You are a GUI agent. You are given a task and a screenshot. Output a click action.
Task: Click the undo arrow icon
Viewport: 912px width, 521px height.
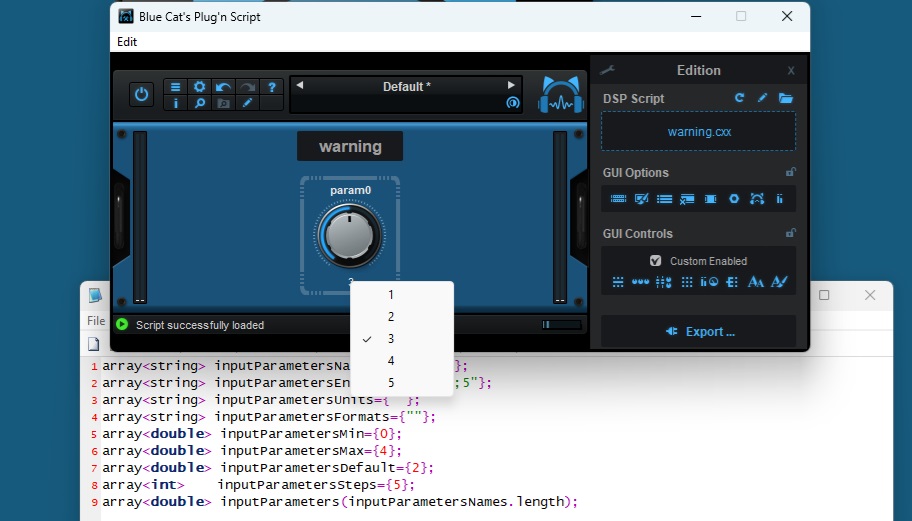click(x=223, y=87)
